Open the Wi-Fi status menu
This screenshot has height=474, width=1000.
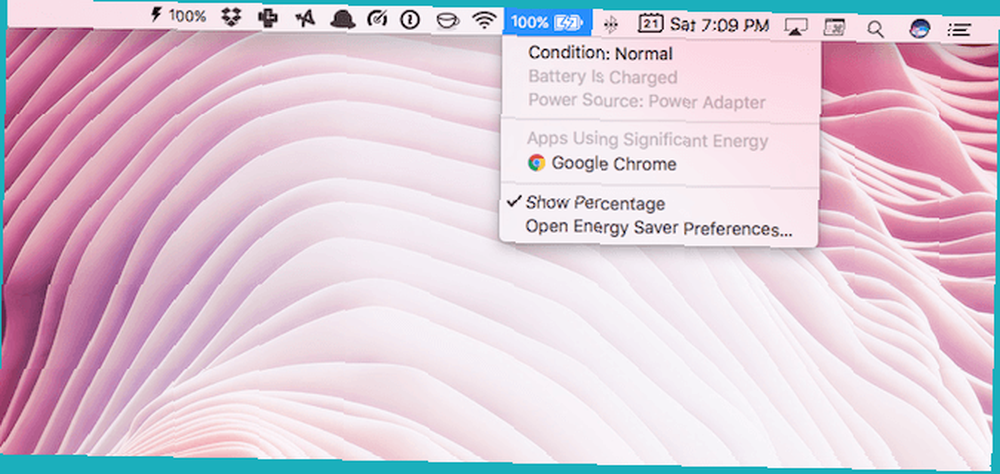485,22
